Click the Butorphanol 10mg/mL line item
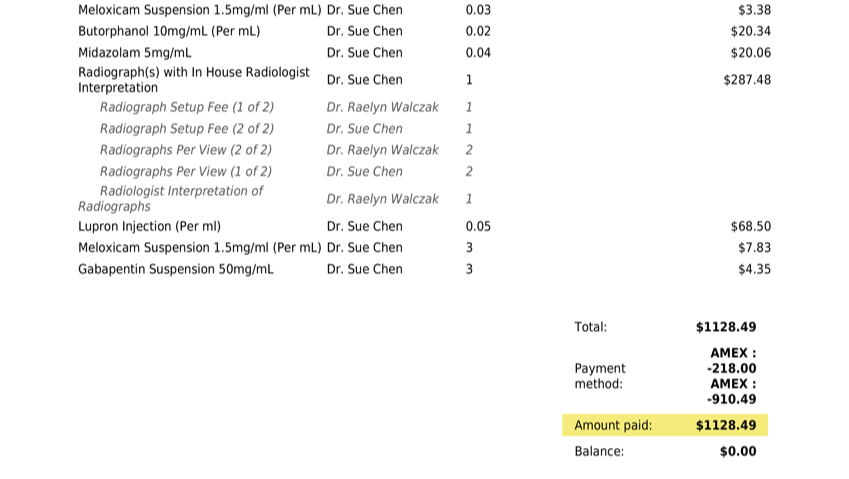The width and height of the screenshot is (849, 479). (169, 31)
